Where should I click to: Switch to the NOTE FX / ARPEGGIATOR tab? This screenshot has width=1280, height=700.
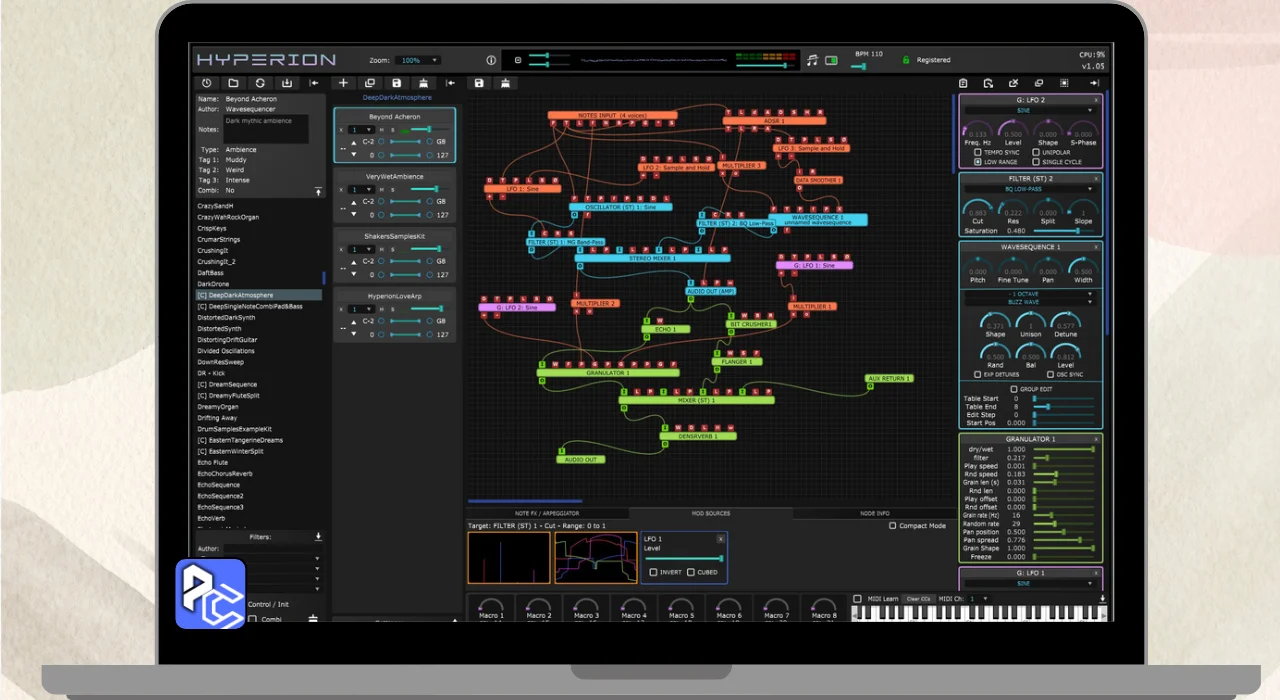547,513
